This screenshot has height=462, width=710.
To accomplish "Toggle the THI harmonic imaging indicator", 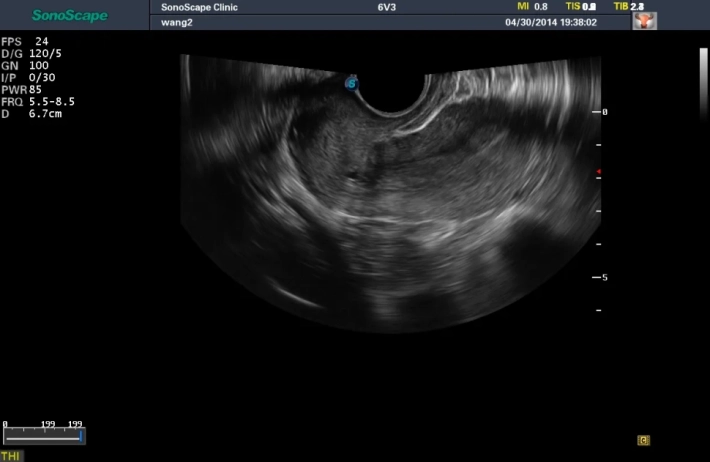I will point(11,456).
